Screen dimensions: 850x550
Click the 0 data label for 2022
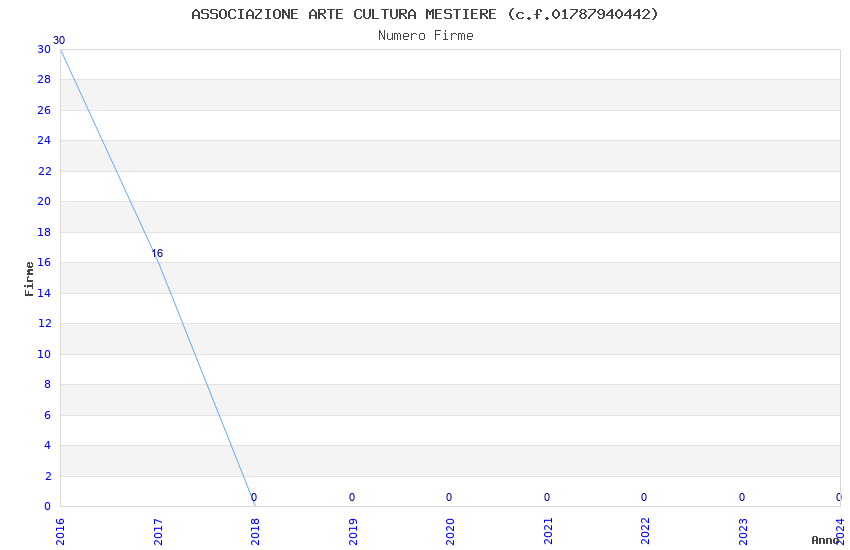[x=644, y=497]
